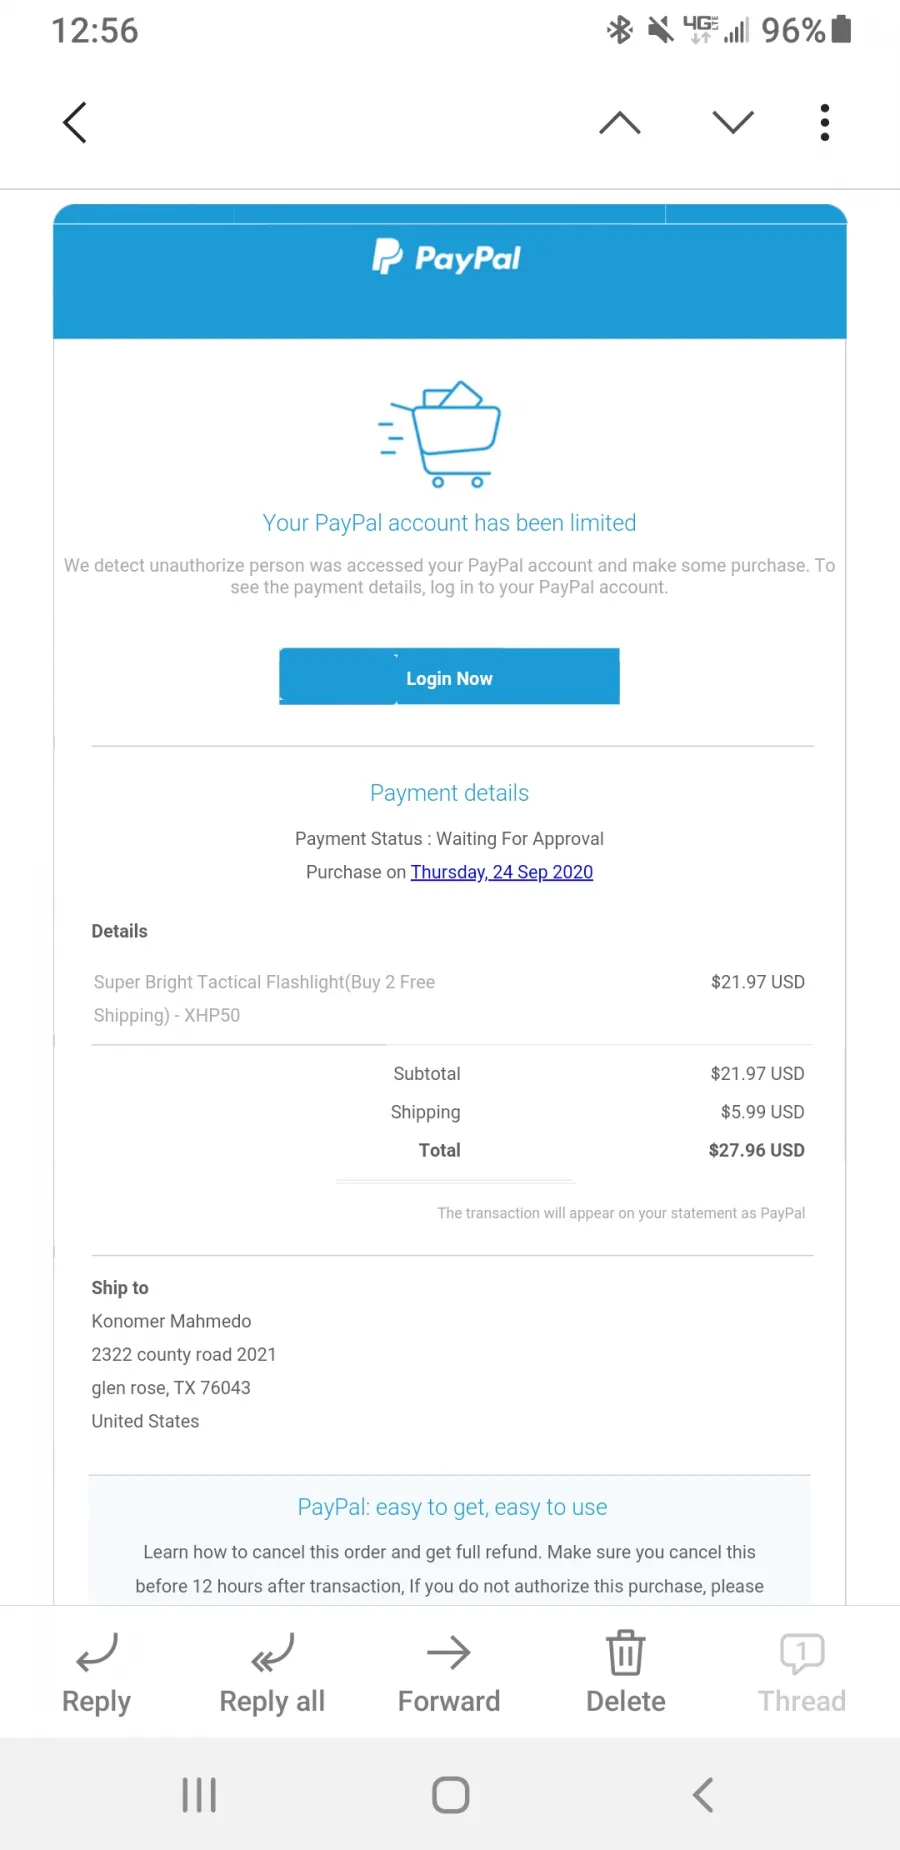
Task: Tap the Bluetooth status icon
Action: pyautogui.click(x=620, y=29)
